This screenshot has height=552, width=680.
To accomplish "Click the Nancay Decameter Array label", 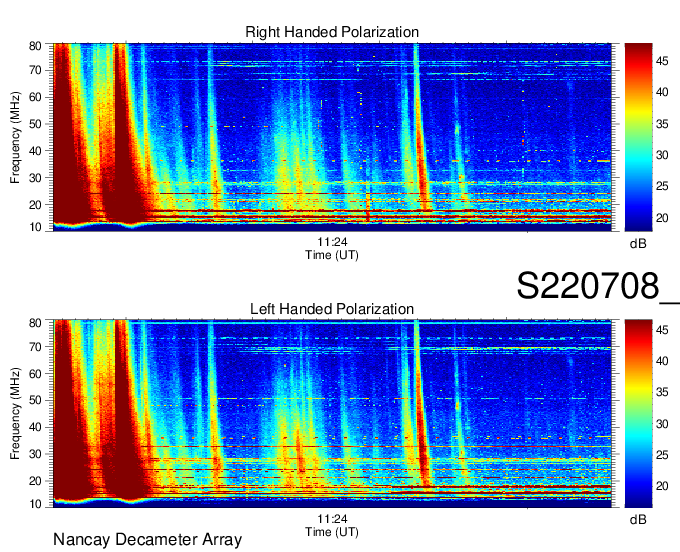I will pyautogui.click(x=147, y=540).
